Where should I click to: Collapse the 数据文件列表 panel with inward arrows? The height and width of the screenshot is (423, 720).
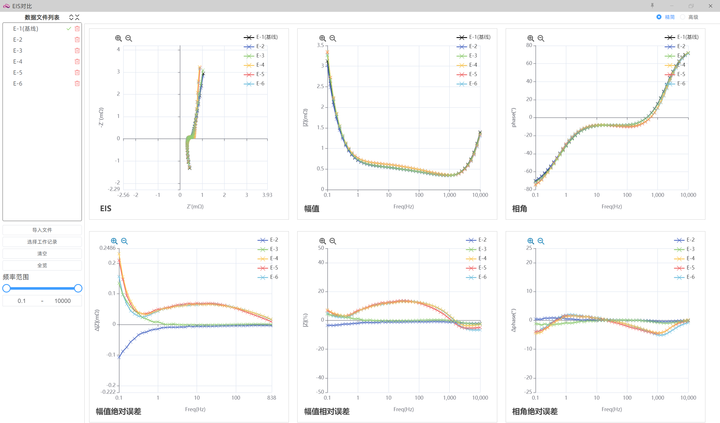(77, 17)
